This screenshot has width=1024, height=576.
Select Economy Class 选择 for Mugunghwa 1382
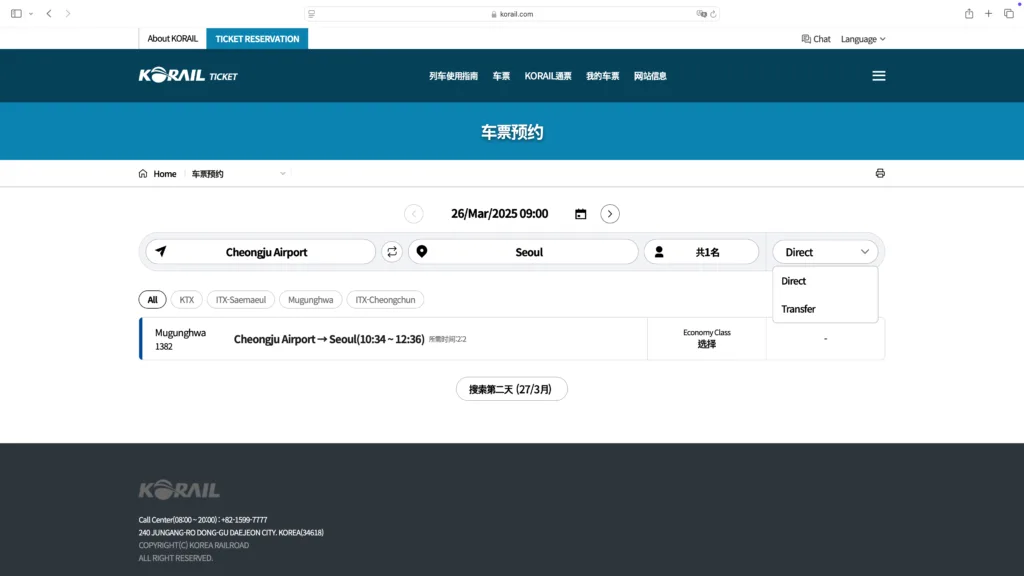point(707,339)
